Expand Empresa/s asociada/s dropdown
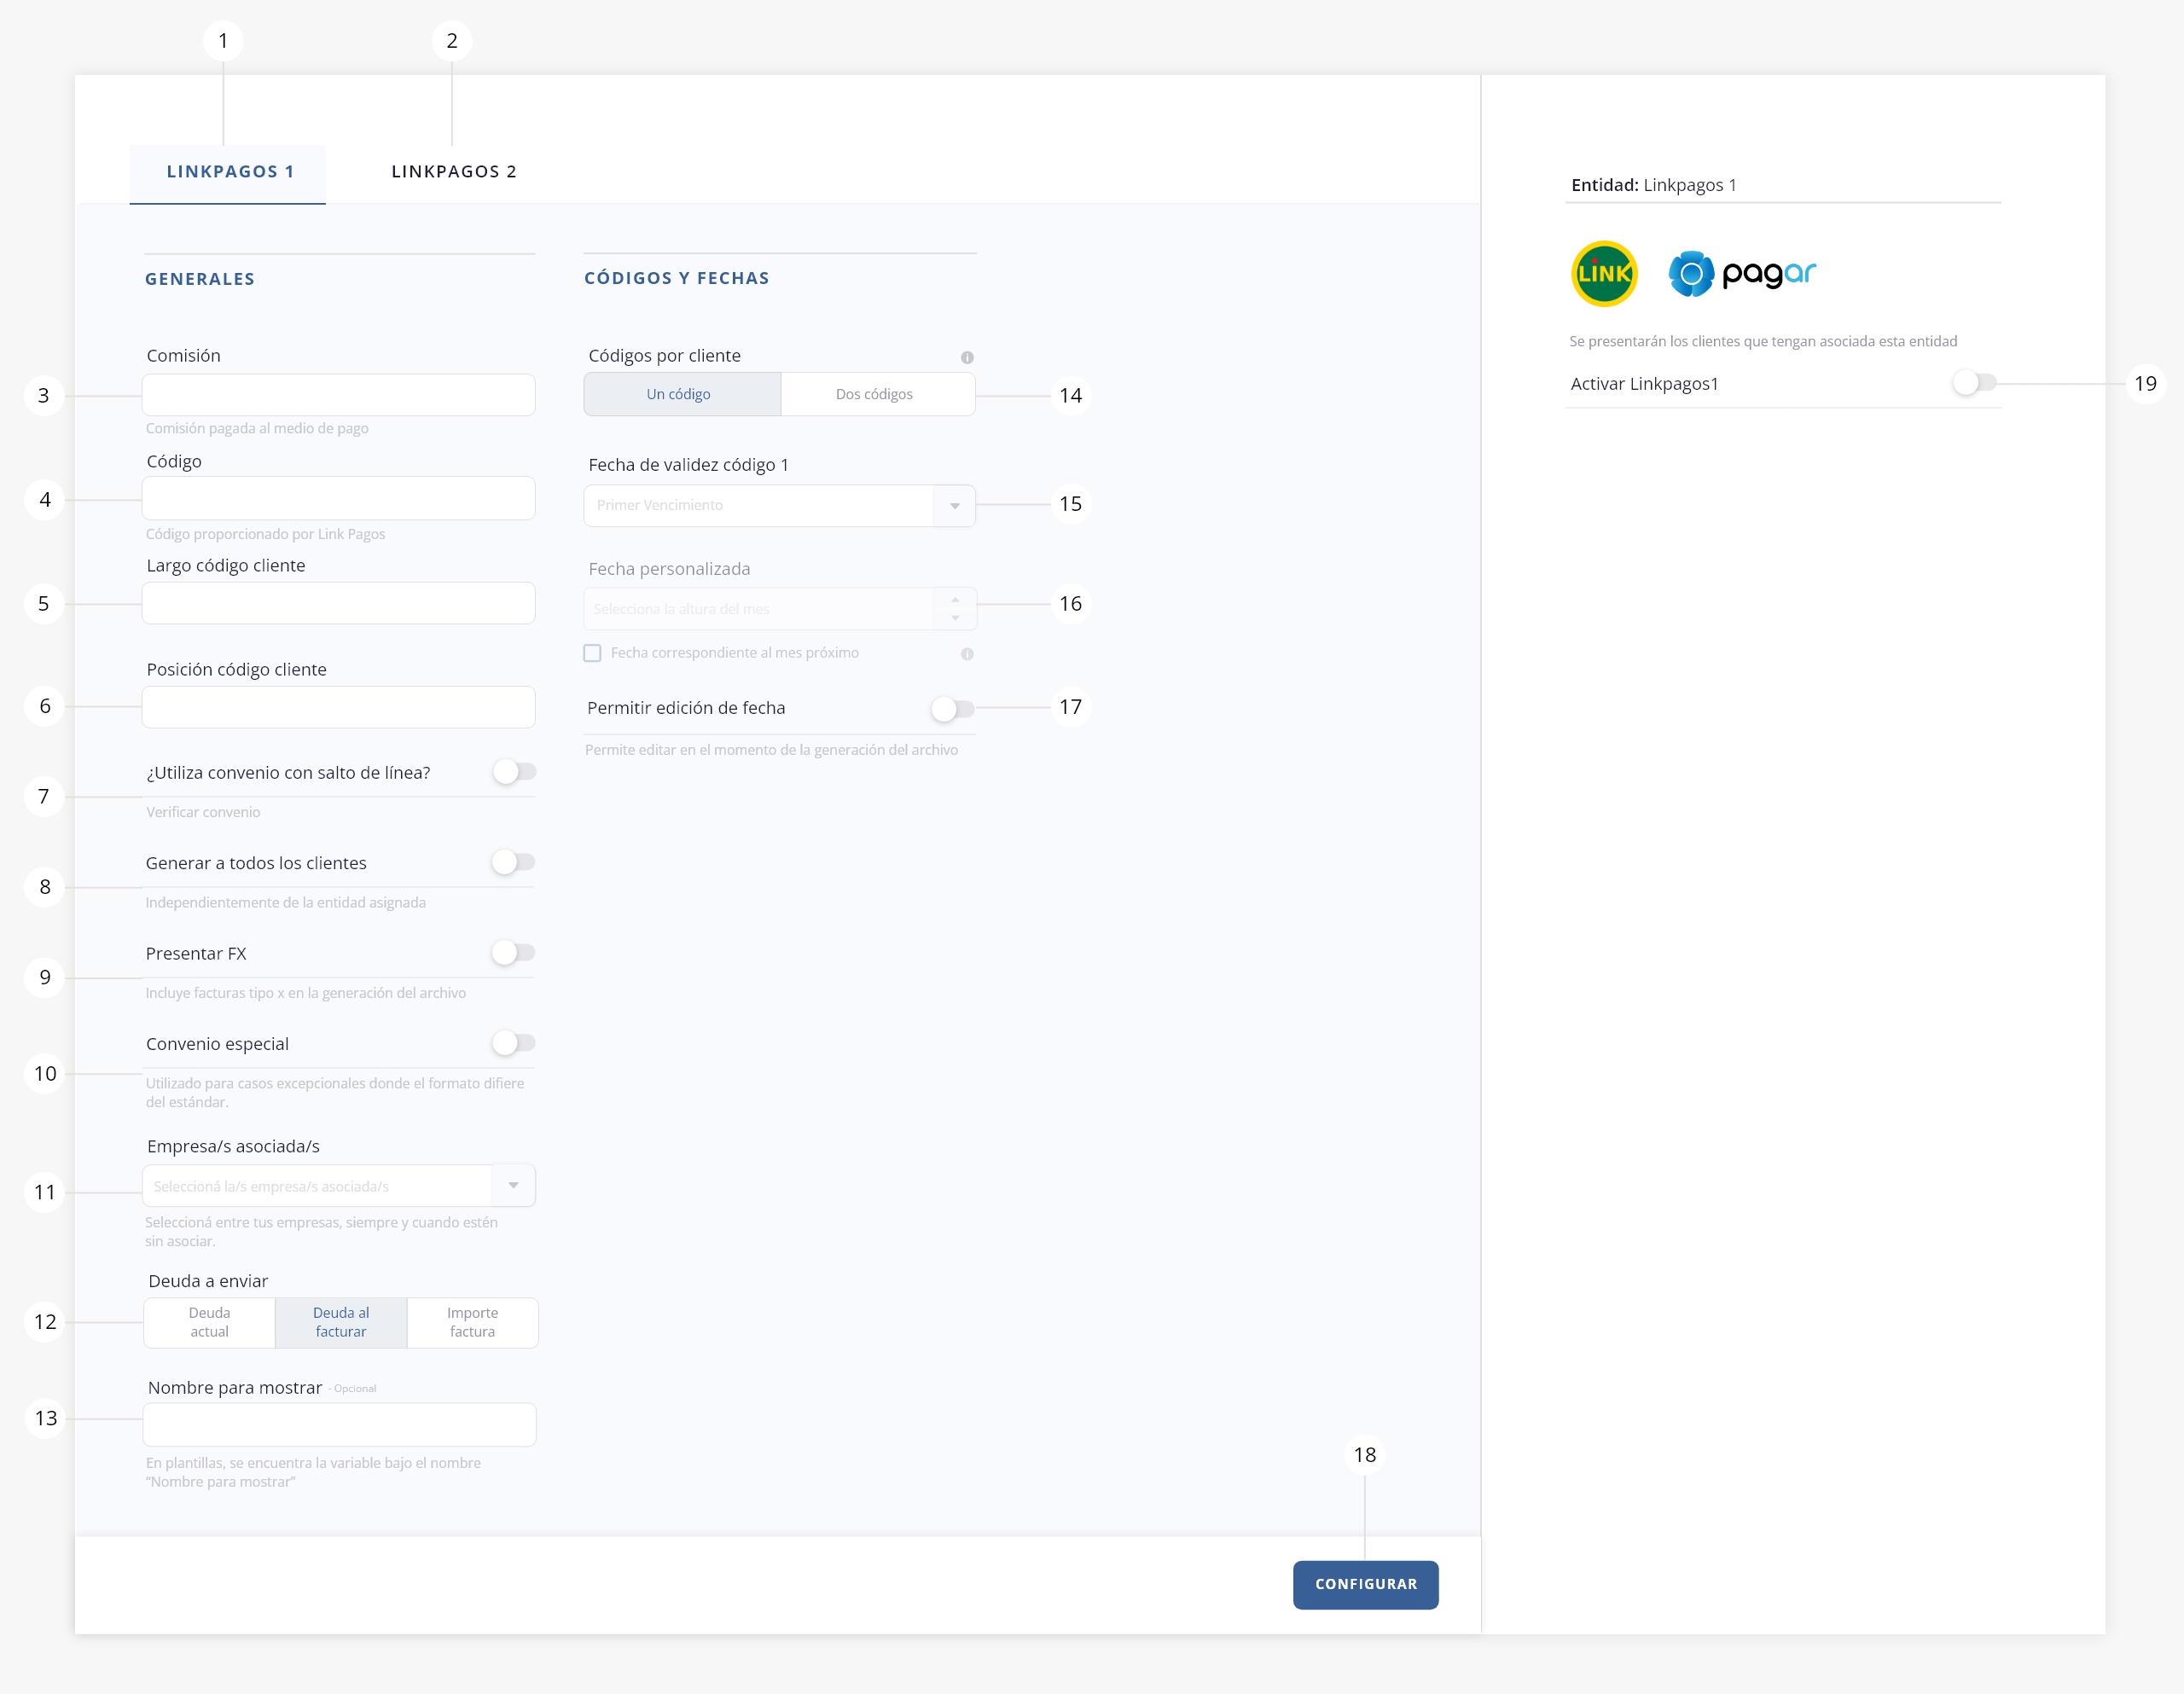 point(513,1186)
